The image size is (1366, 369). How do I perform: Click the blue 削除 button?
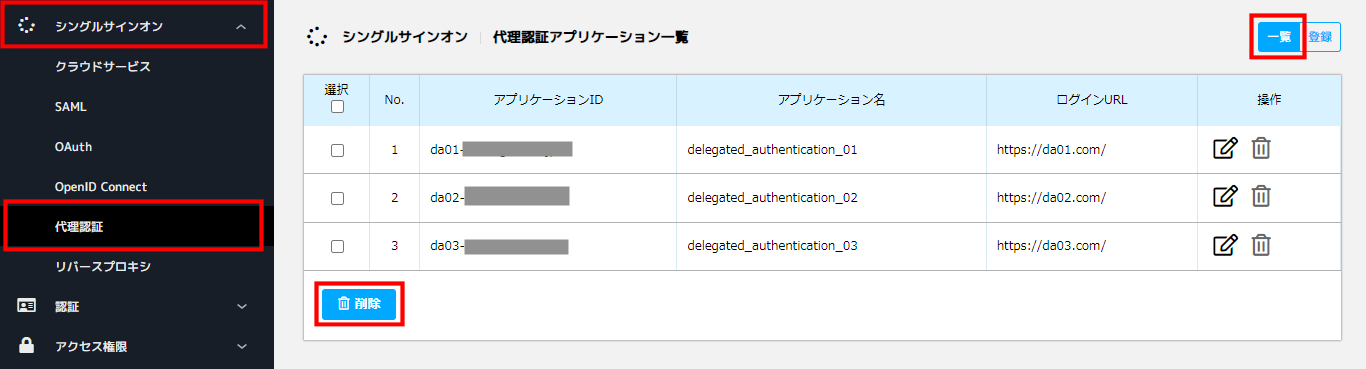(360, 304)
